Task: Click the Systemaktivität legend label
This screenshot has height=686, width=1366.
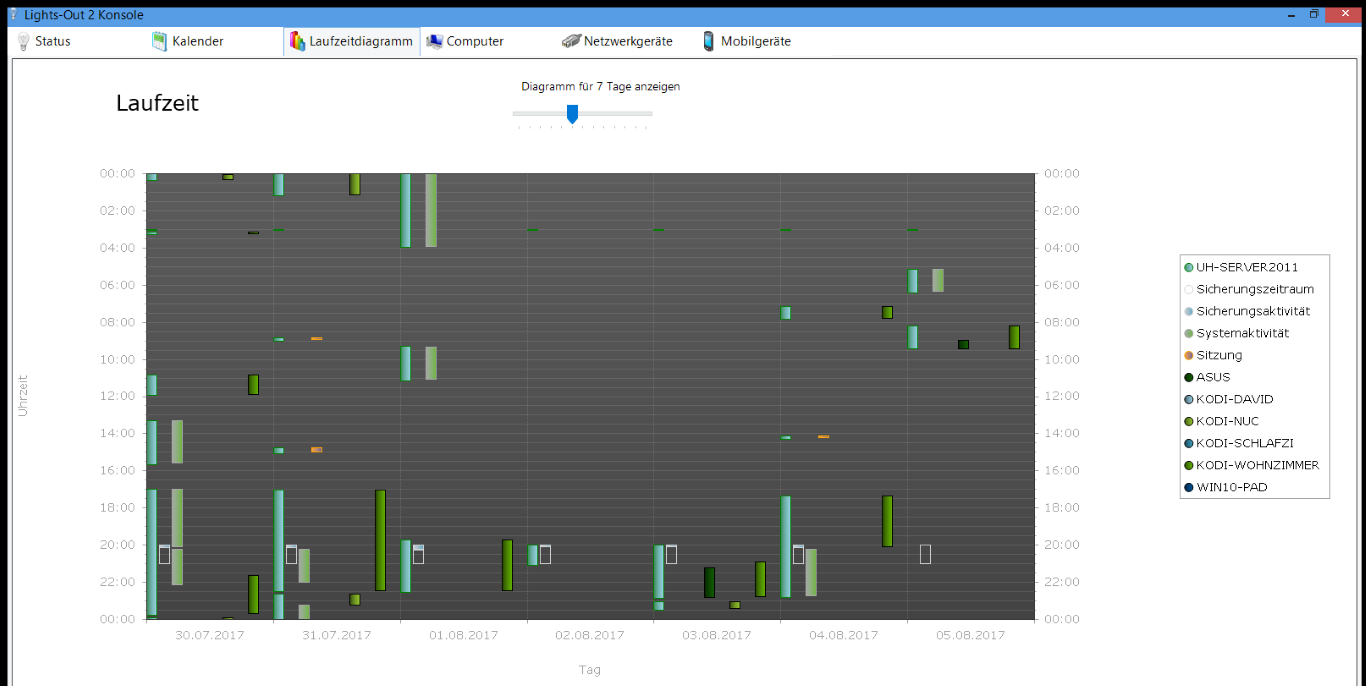Action: coord(1242,333)
